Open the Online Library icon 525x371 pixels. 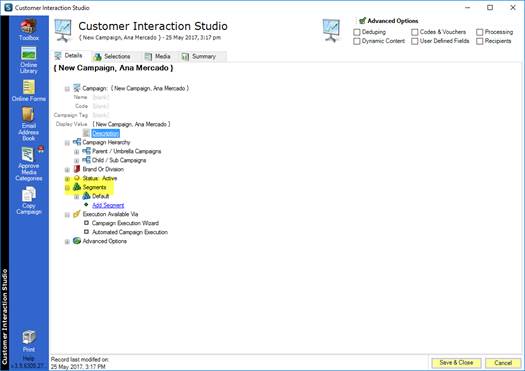[28, 53]
